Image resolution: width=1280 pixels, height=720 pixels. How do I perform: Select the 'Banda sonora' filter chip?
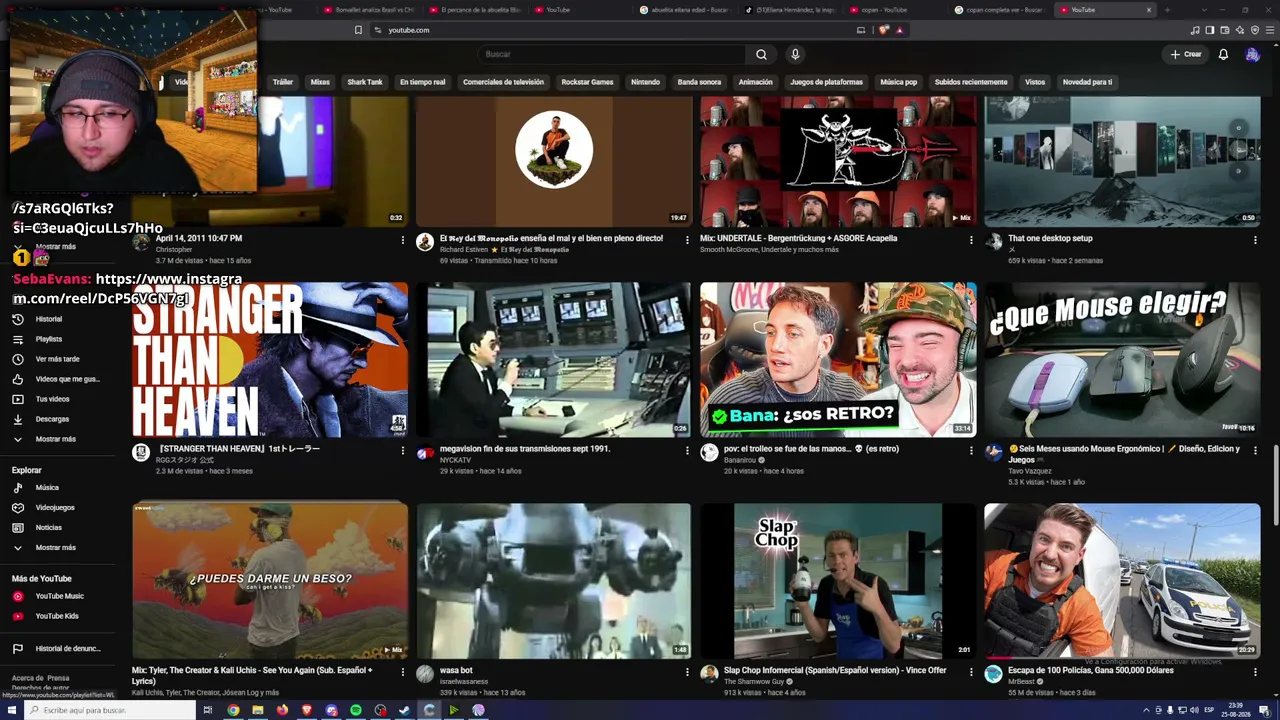(x=699, y=82)
